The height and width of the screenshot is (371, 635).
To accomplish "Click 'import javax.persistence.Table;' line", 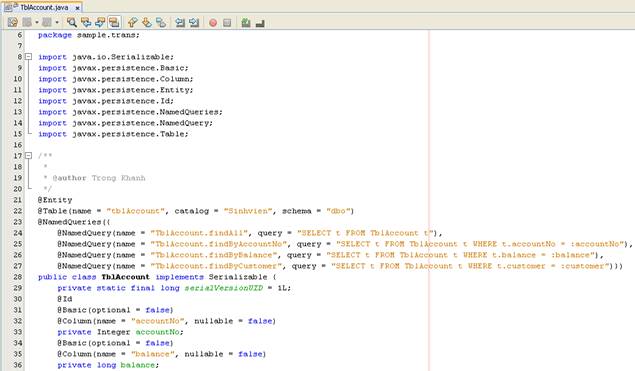I will [x=113, y=134].
